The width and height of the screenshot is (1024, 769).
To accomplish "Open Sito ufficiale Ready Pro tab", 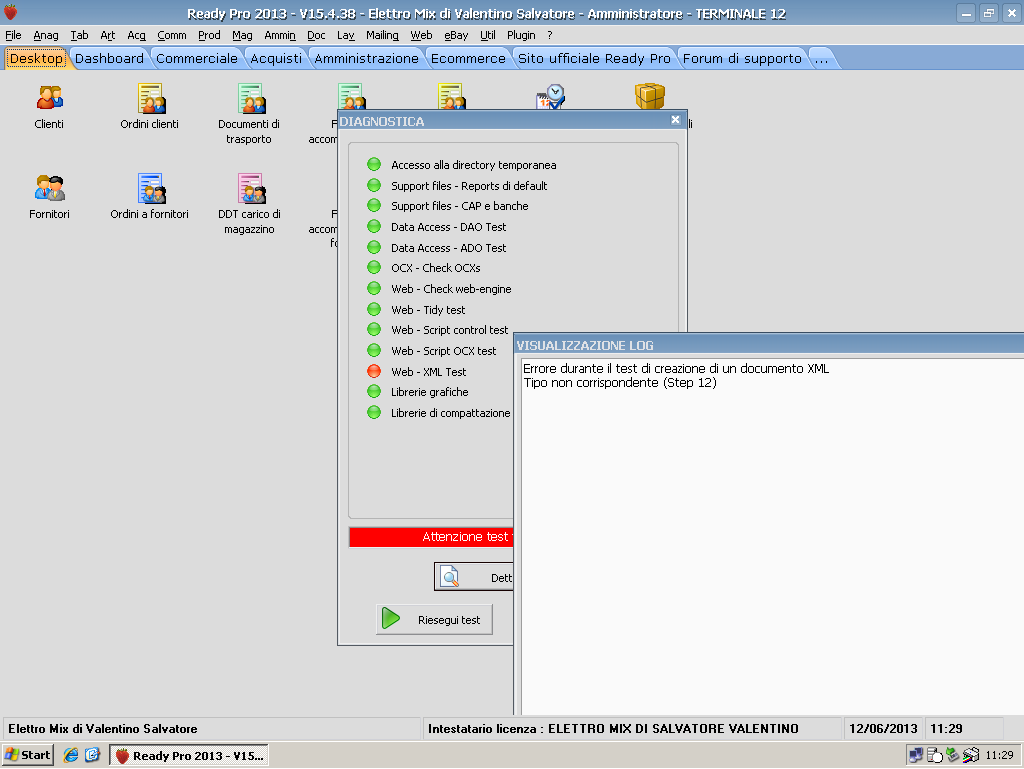I will (594, 59).
